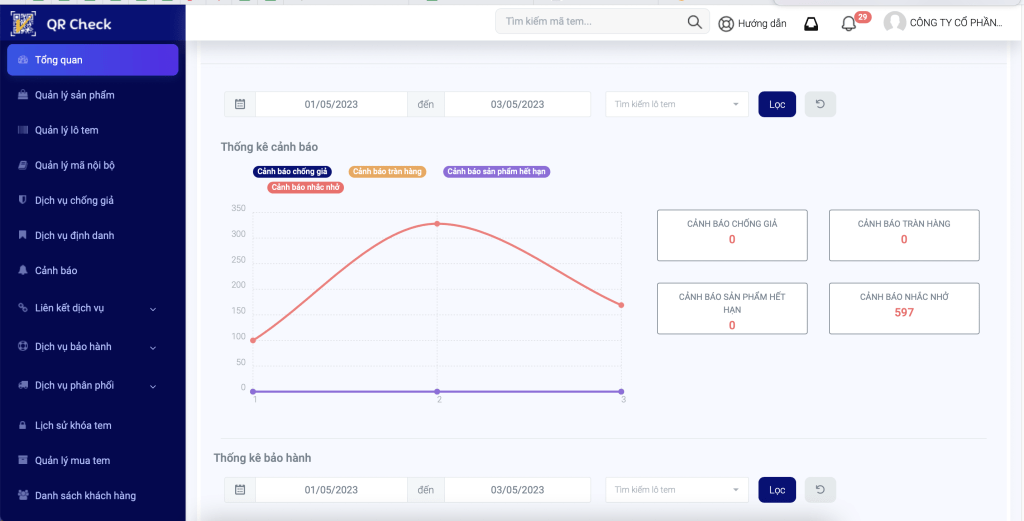Screen dimensions: 1024x521
Task: Click the Dịch vụ bảo hành lifebuoy icon
Action: pyautogui.click(x=23, y=347)
